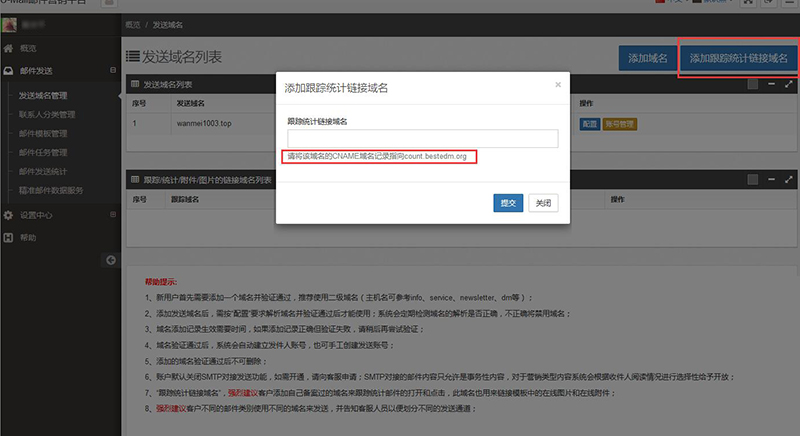Click the 设置中心 gear icon
800x436 pixels.
point(9,215)
